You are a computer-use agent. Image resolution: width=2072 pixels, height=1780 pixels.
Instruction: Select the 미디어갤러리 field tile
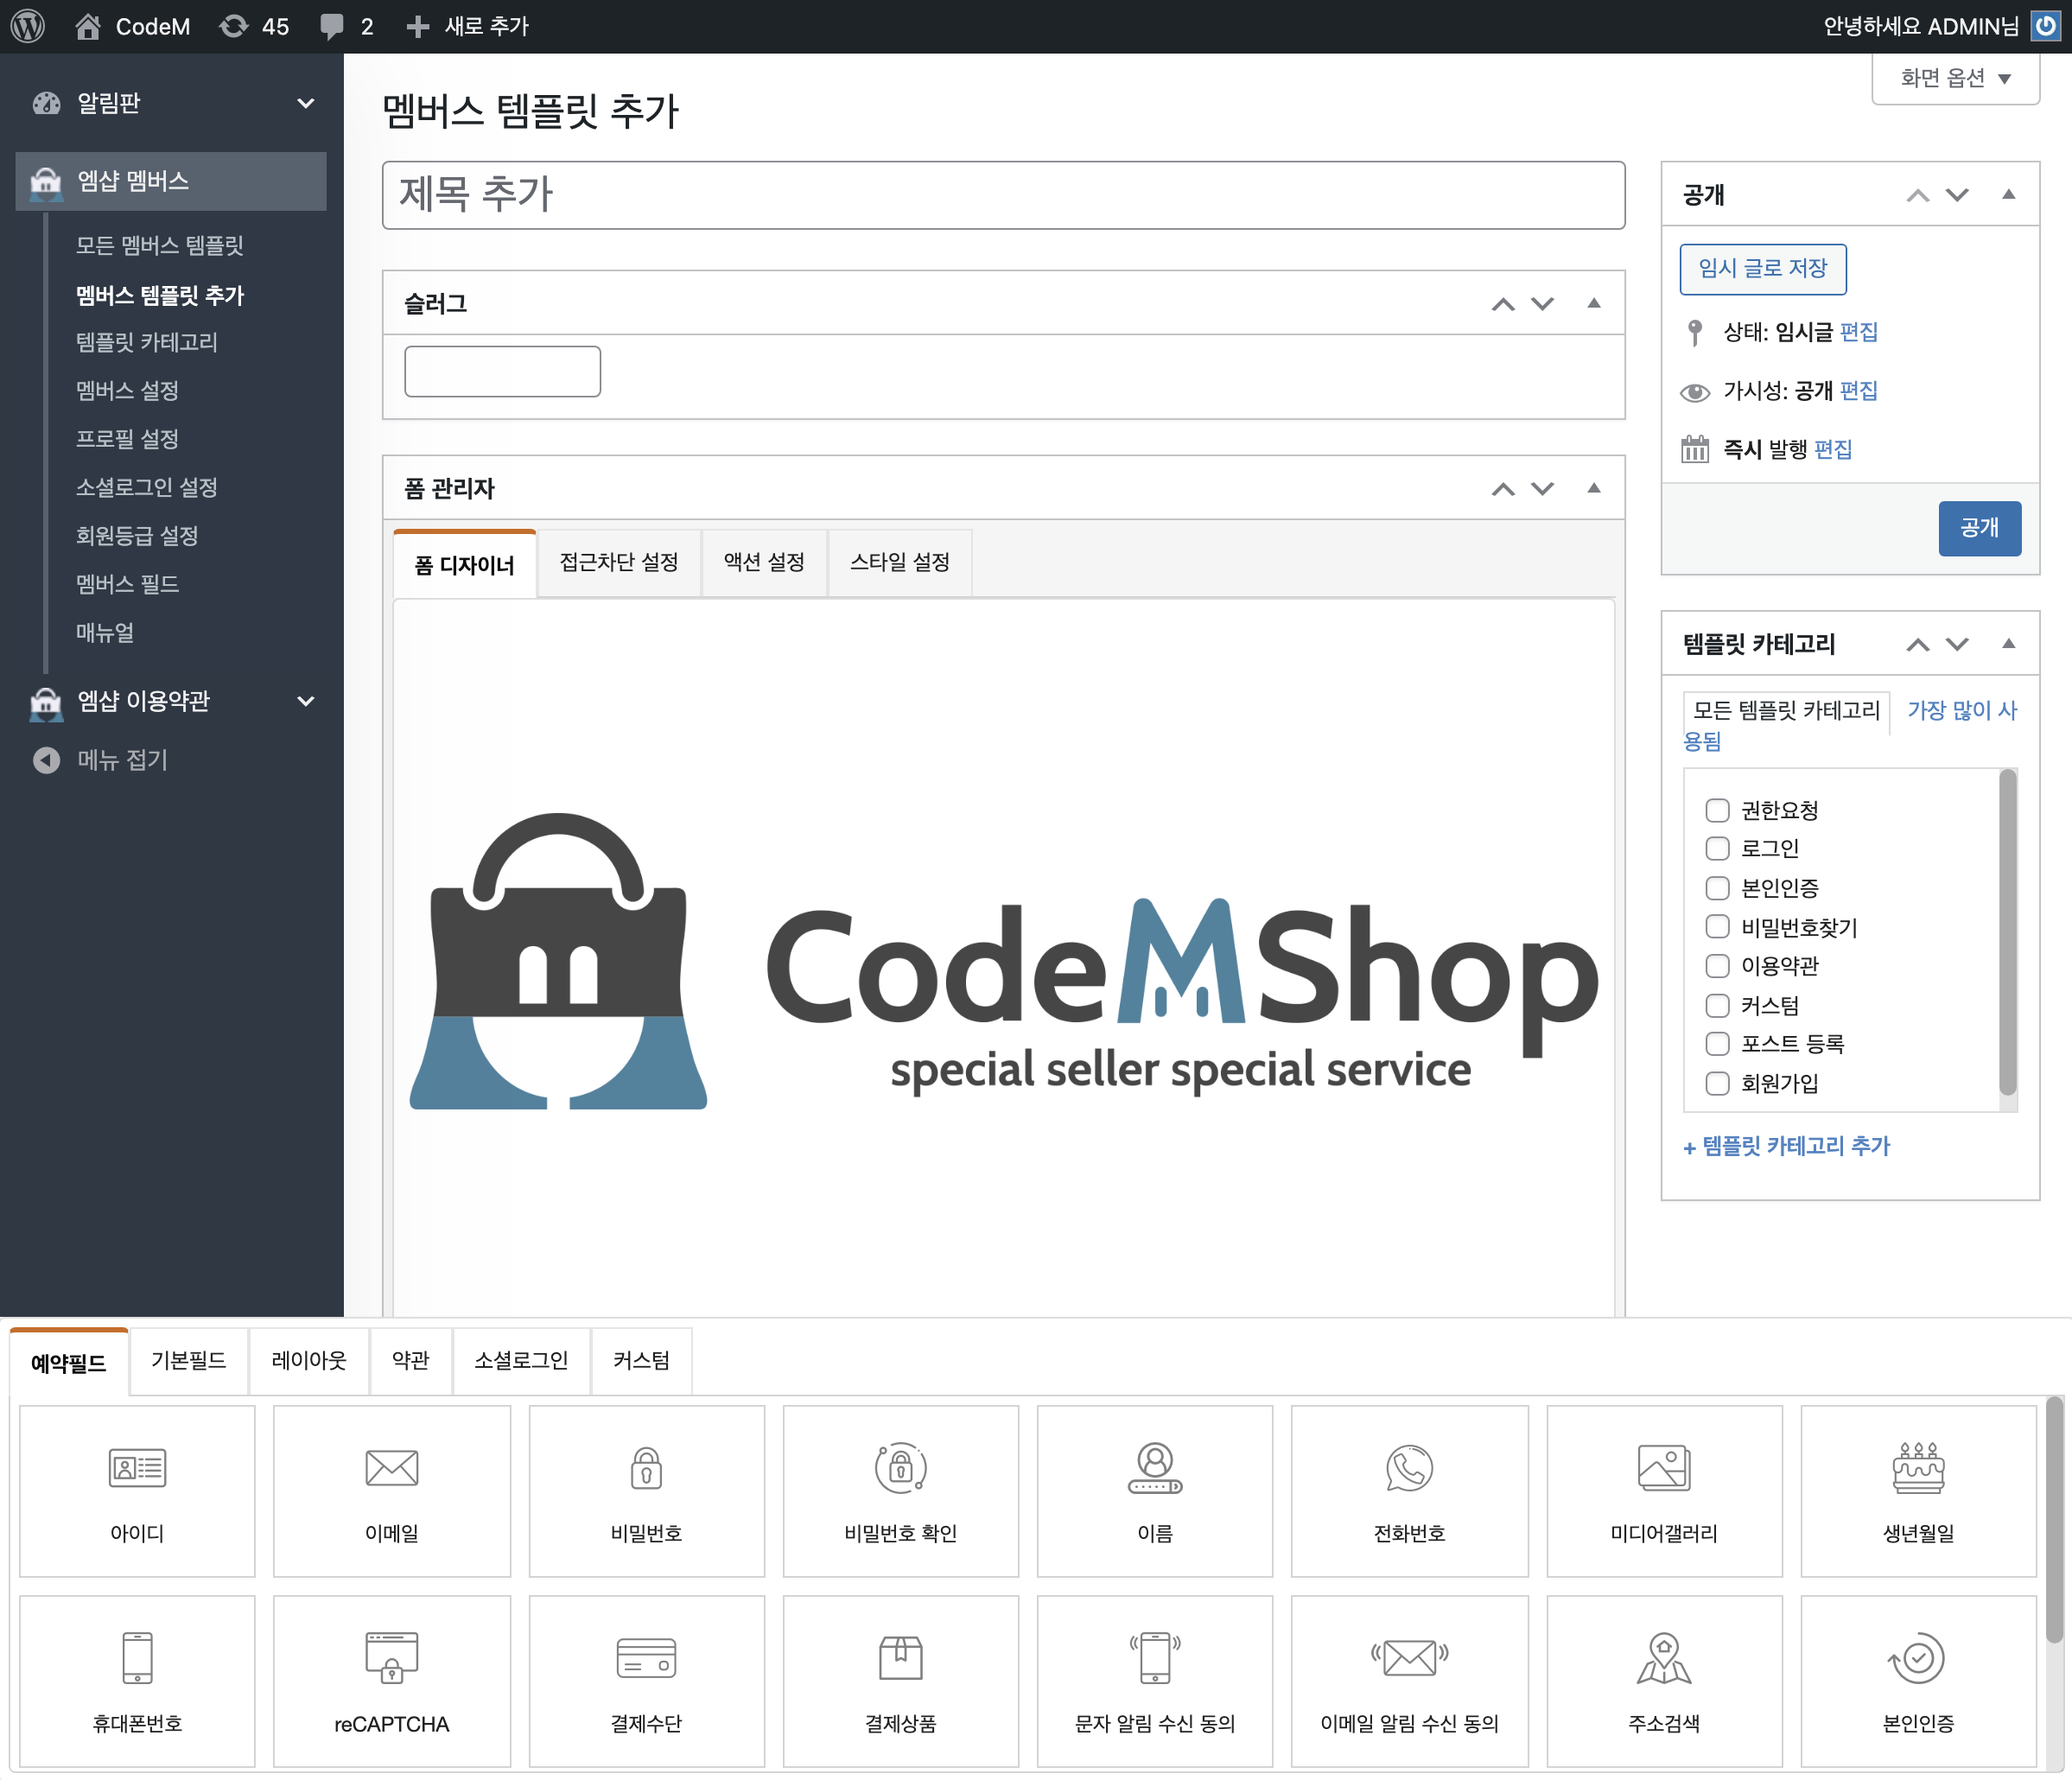pos(1664,1491)
